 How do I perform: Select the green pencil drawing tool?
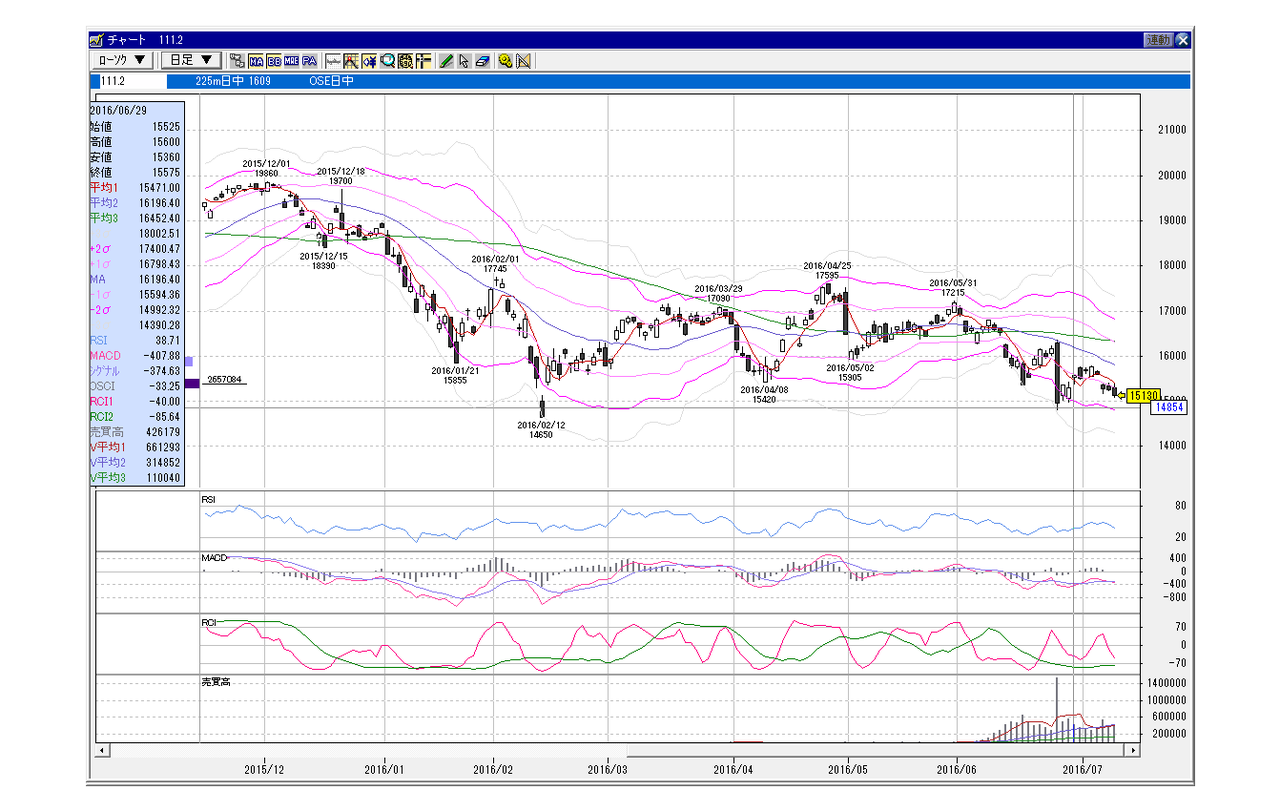tap(447, 60)
